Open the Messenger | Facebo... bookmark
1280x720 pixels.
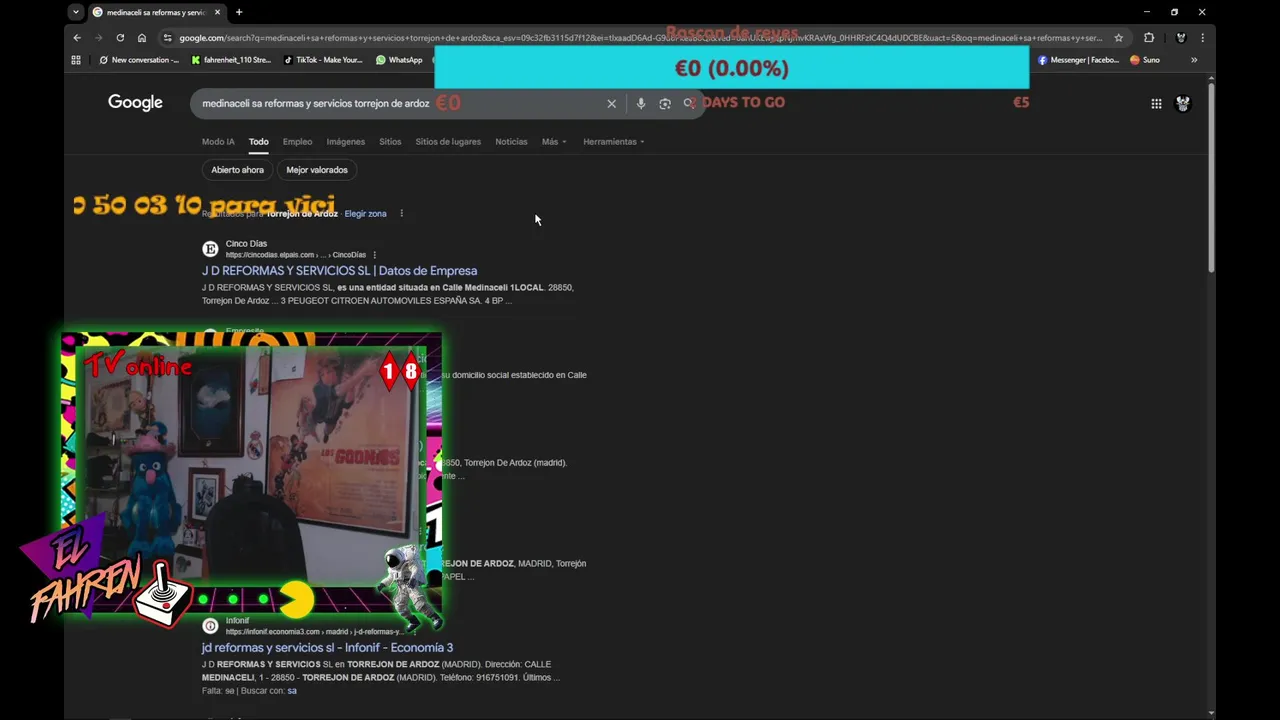pyautogui.click(x=1078, y=60)
